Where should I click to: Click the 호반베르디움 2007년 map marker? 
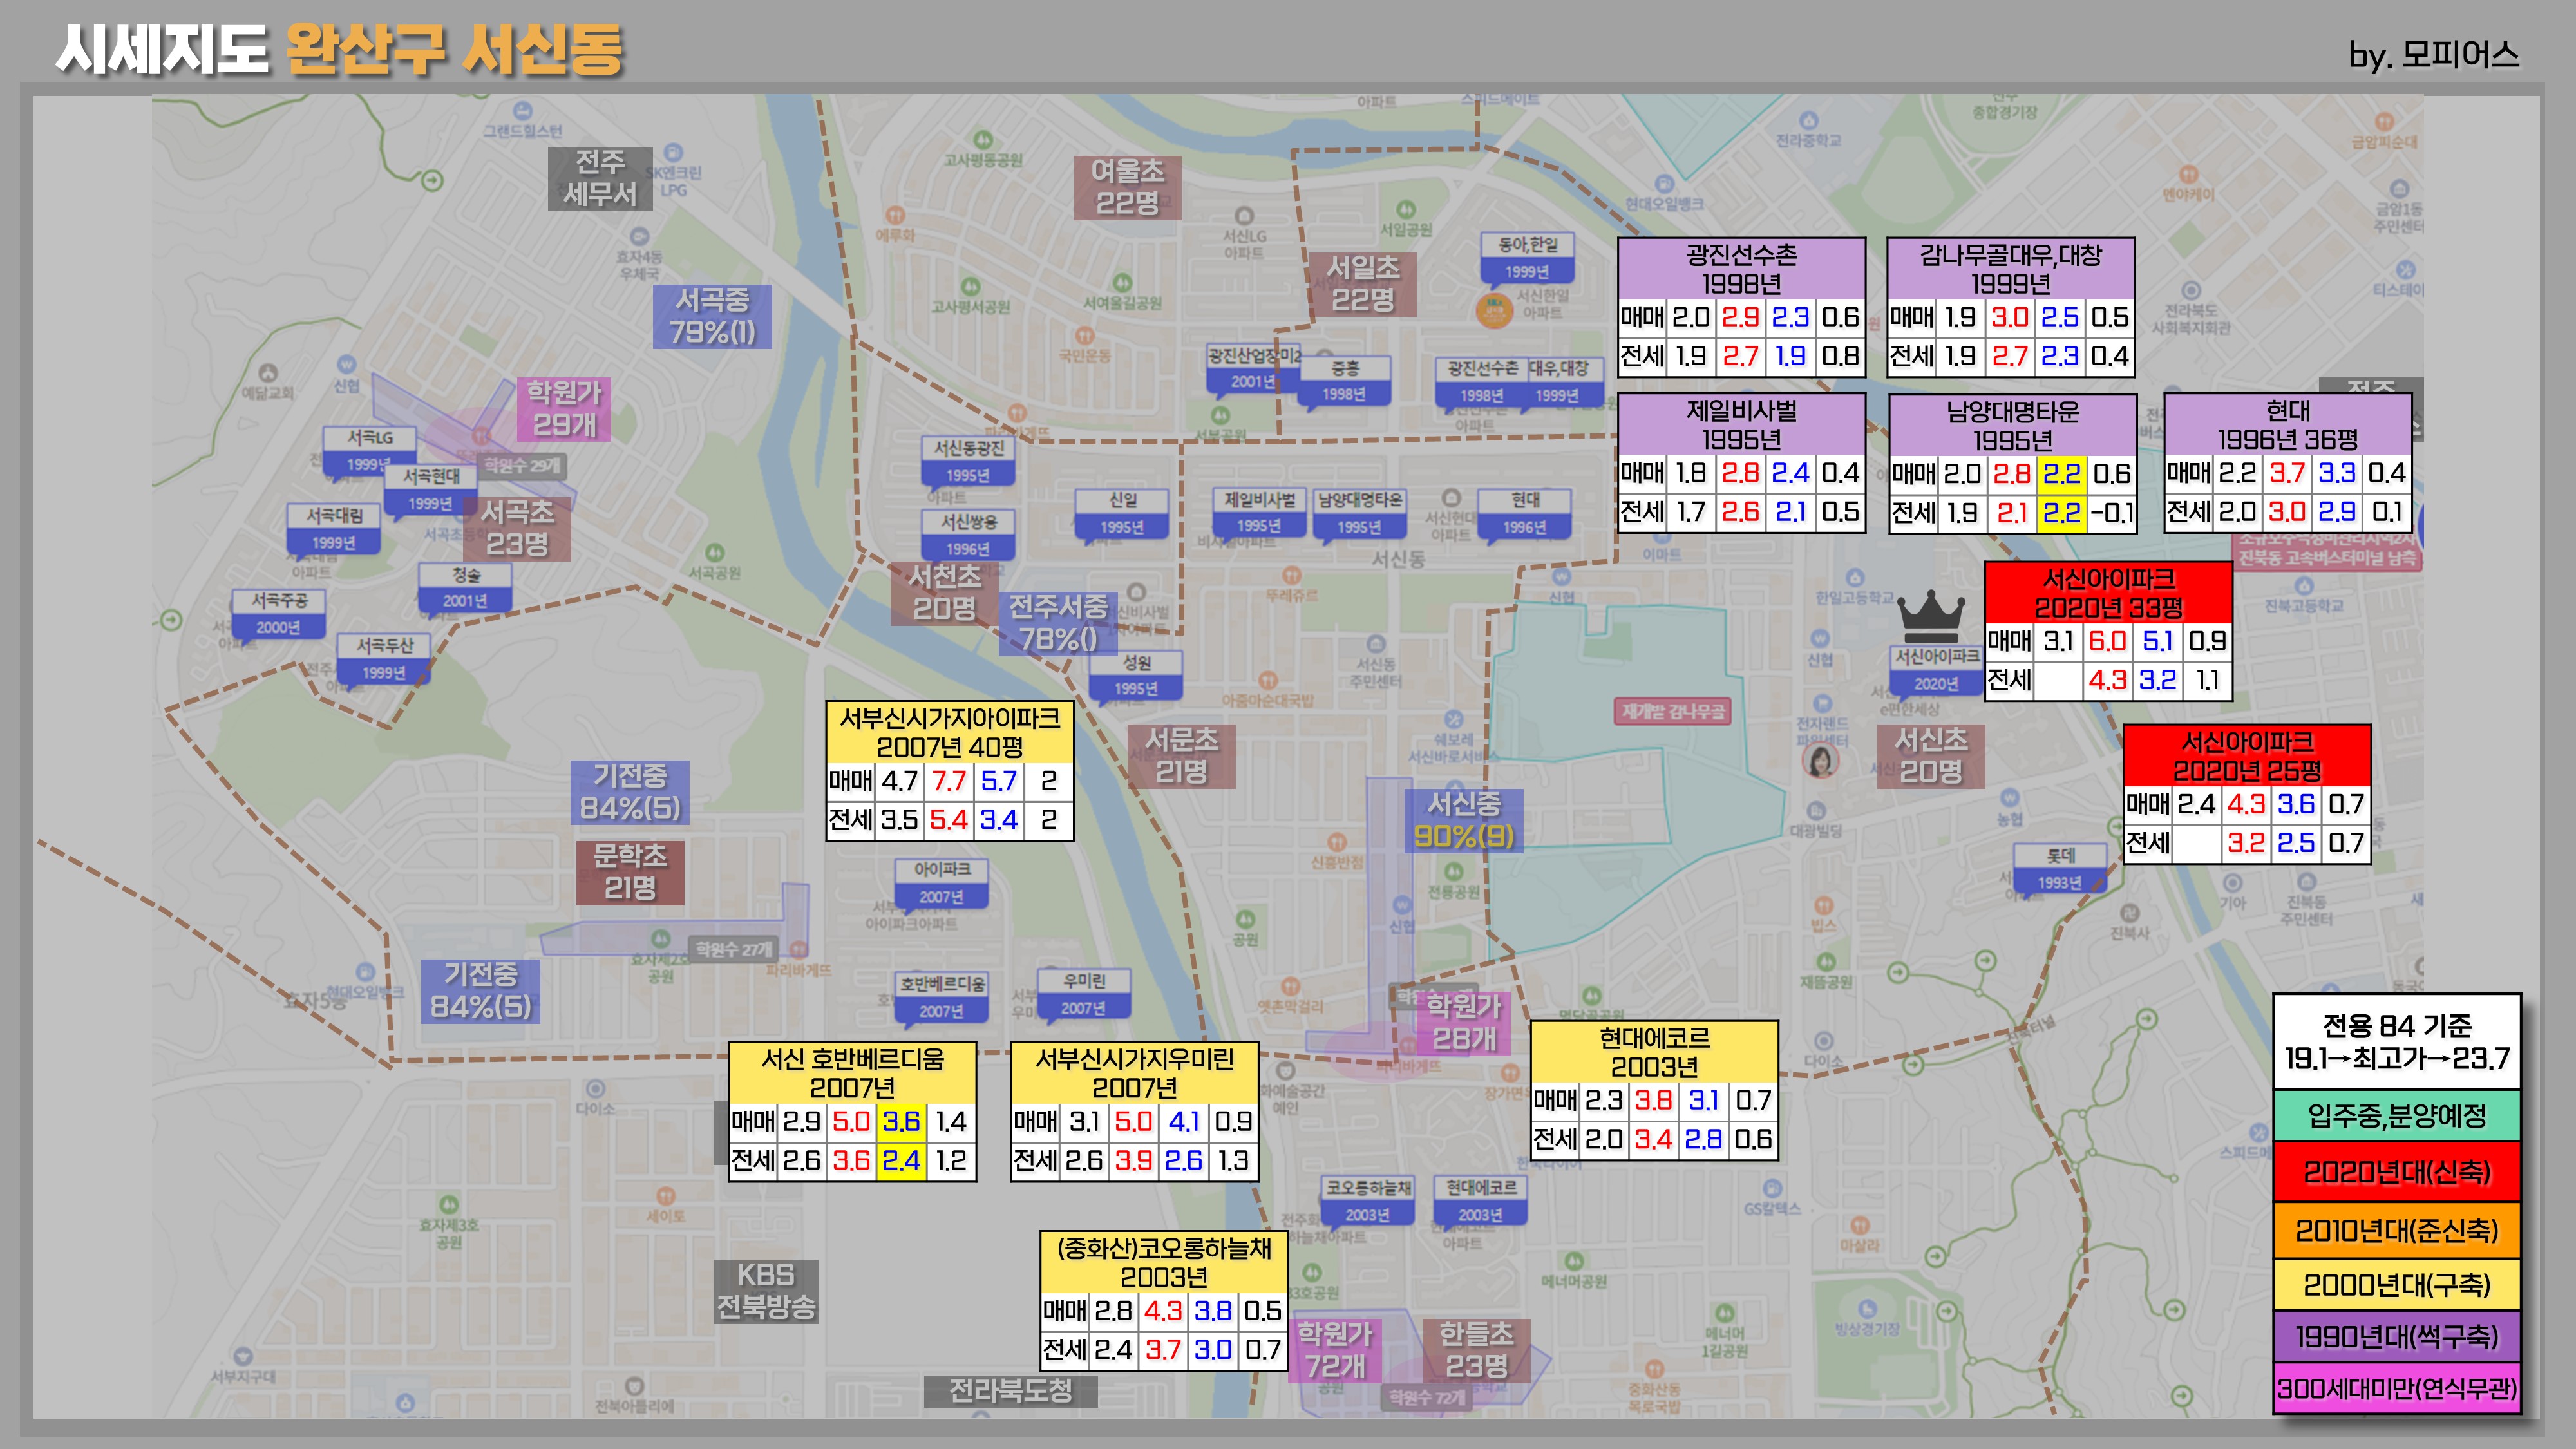(x=942, y=996)
